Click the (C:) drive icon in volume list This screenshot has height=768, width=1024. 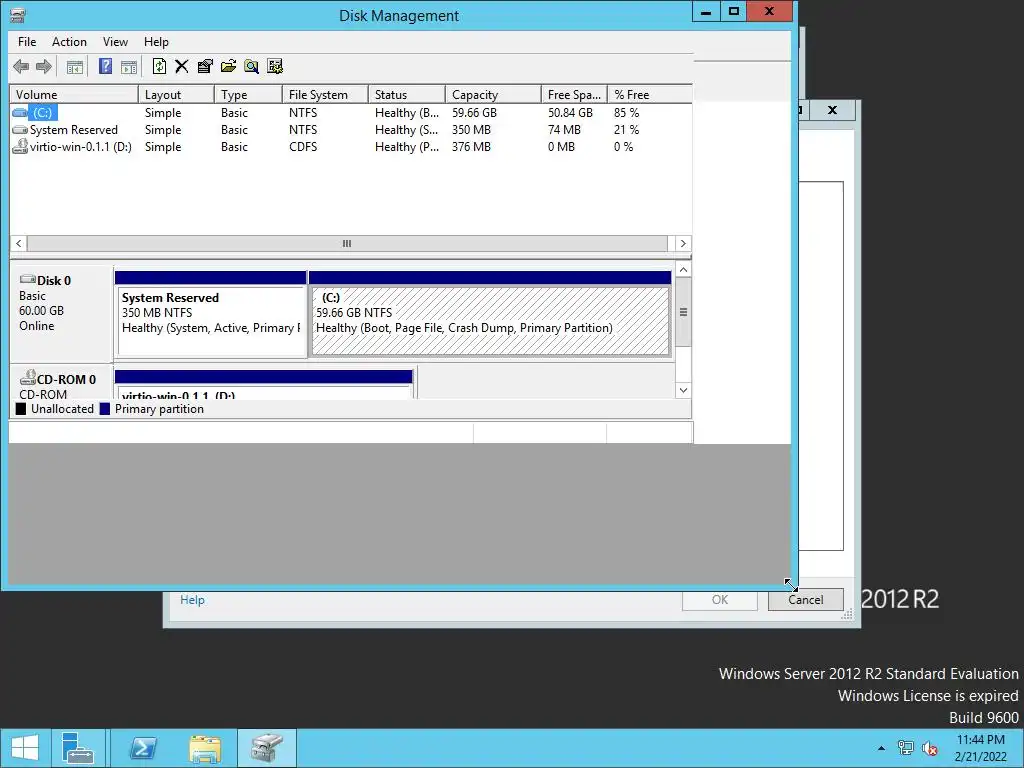(x=20, y=113)
